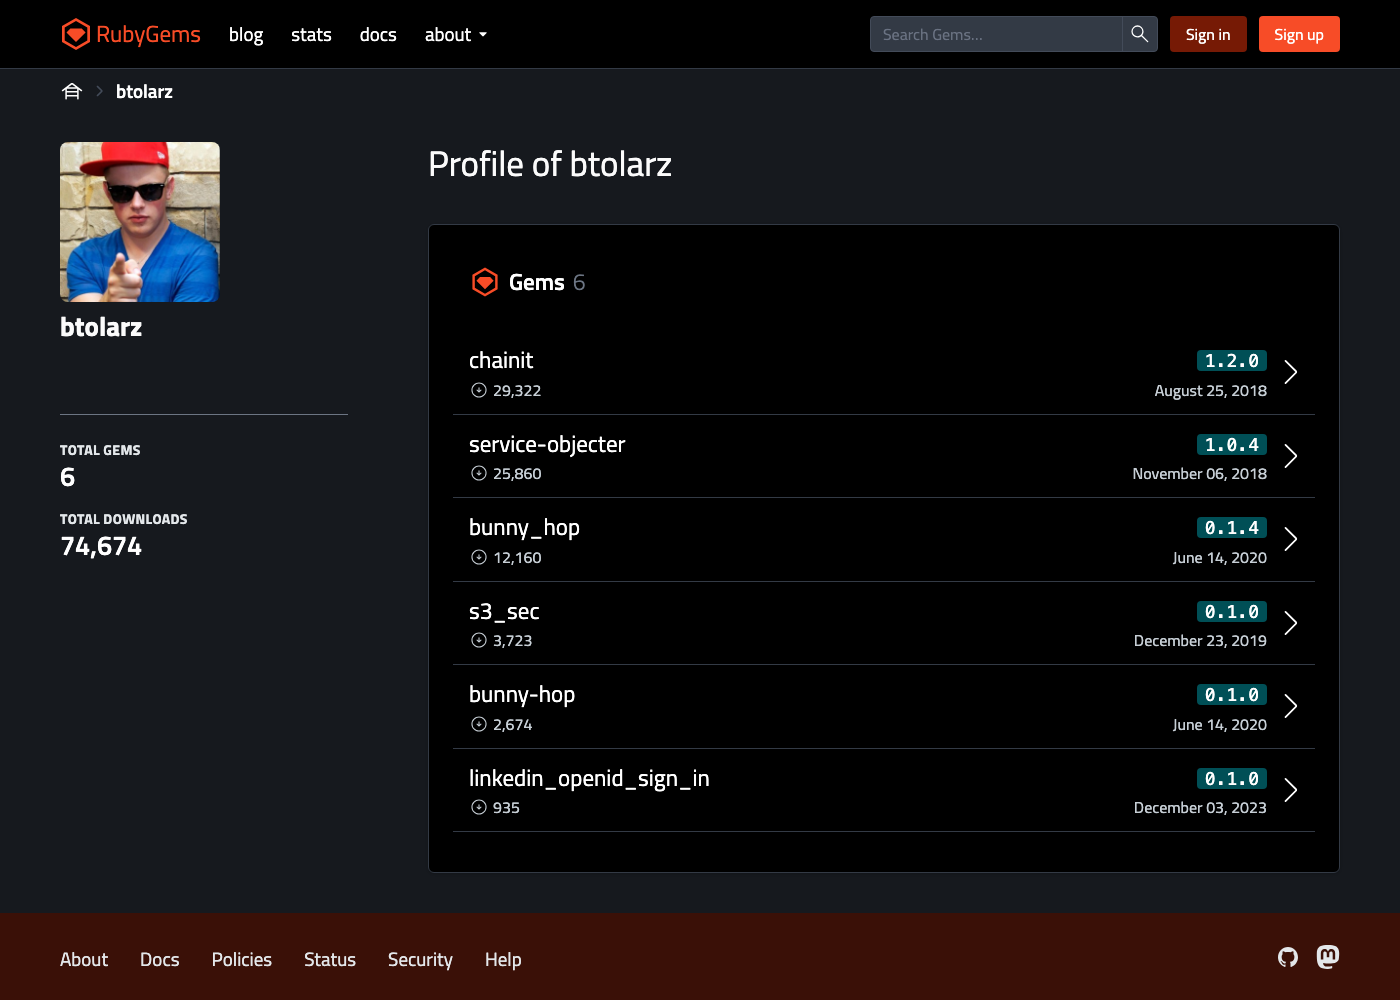Viewport: 1400px width, 1000px height.
Task: Expand the about dropdown menu
Action: pos(456,34)
